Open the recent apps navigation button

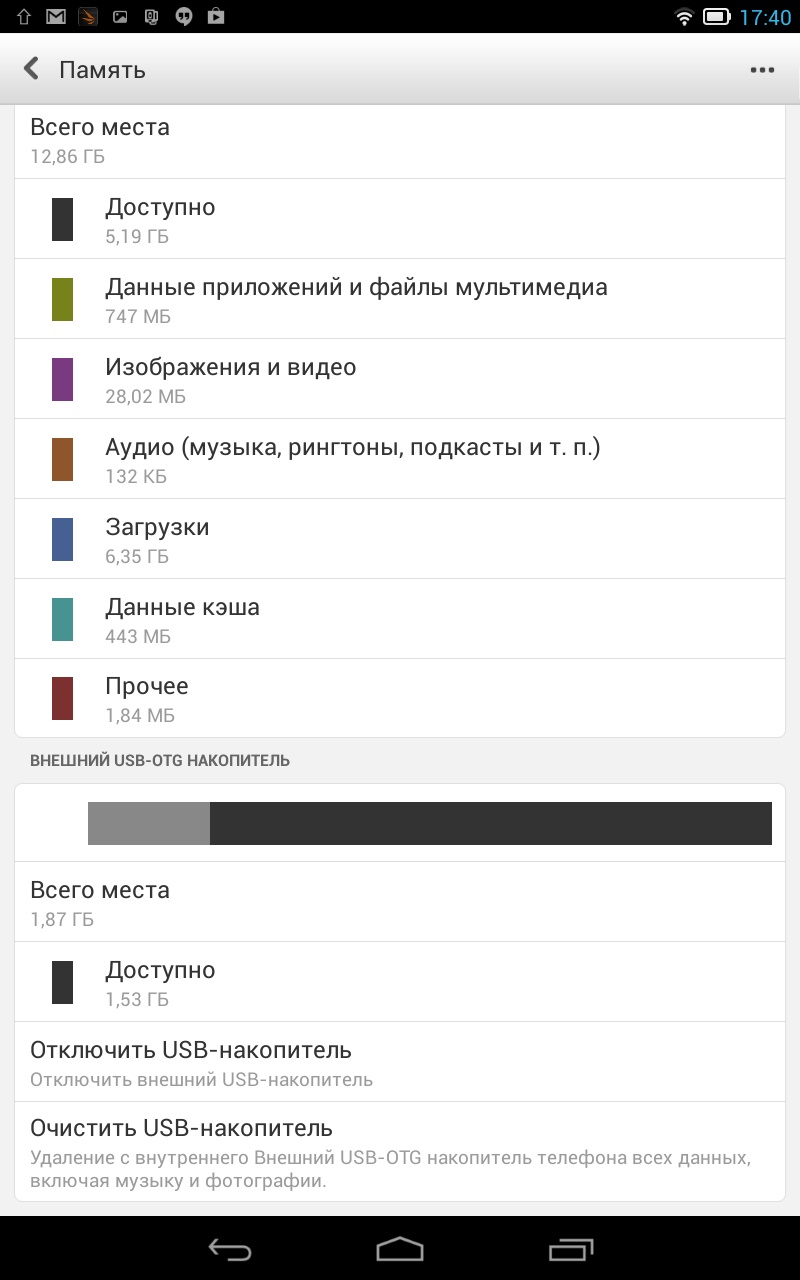pos(571,1248)
